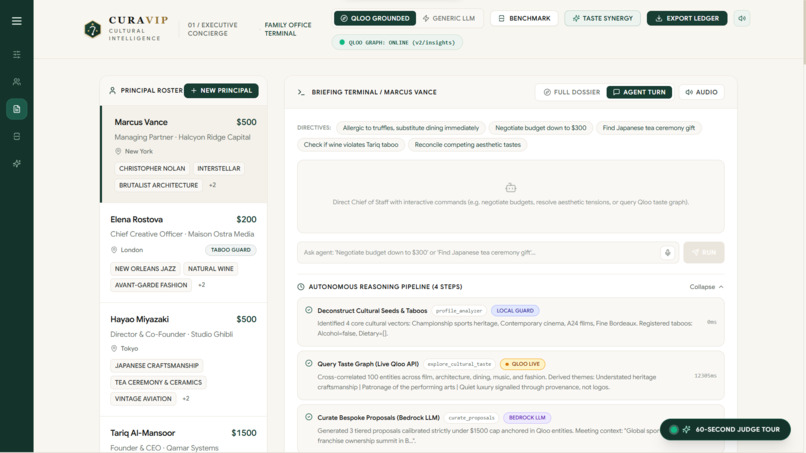Select the truffle allergy directive chip

click(411, 128)
